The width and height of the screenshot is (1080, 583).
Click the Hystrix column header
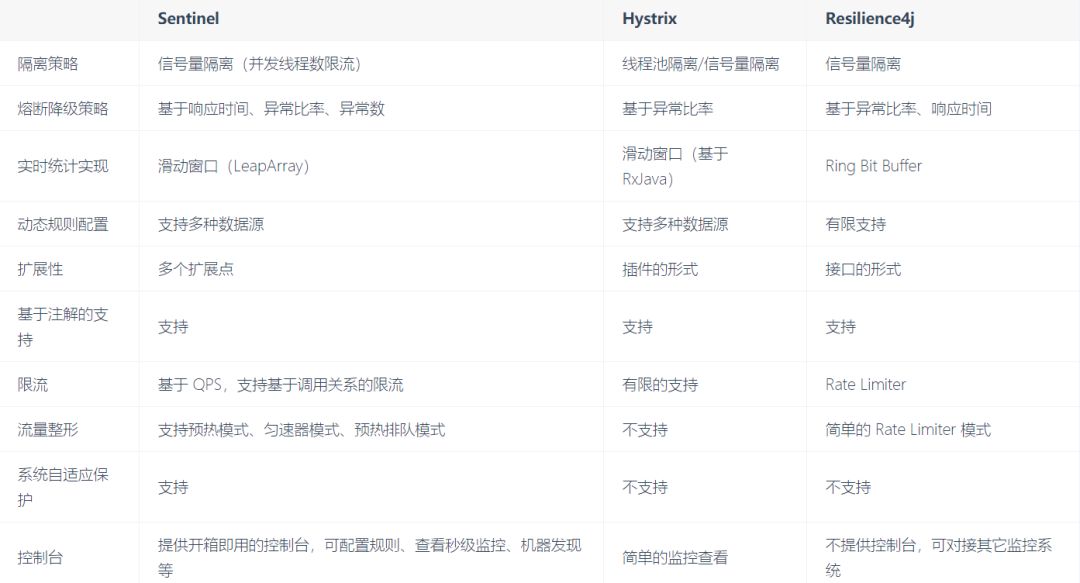649,19
